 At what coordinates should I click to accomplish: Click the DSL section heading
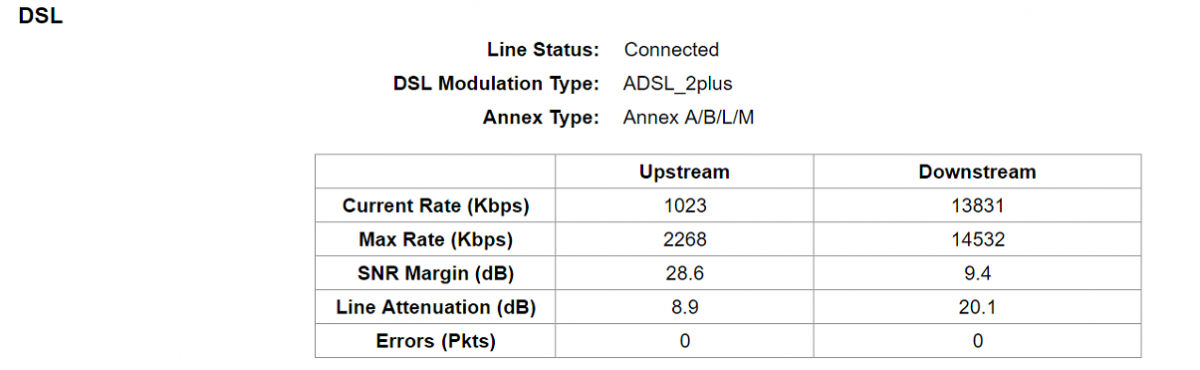pyautogui.click(x=41, y=17)
